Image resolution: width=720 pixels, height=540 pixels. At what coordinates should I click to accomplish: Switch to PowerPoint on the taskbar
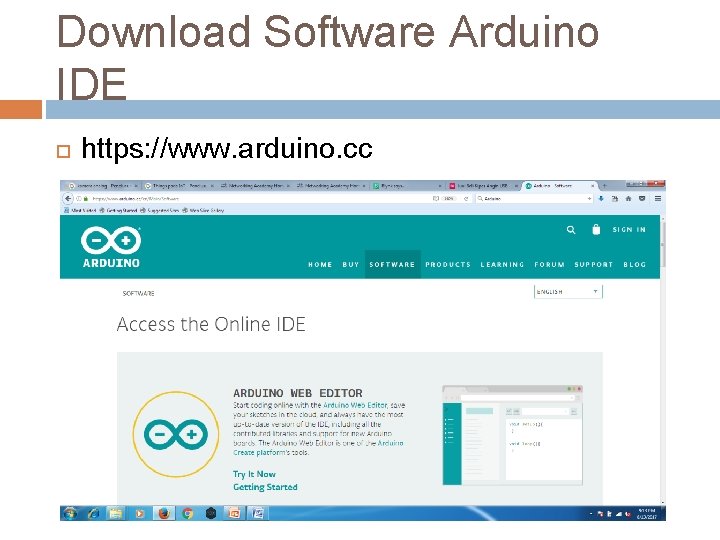234,513
